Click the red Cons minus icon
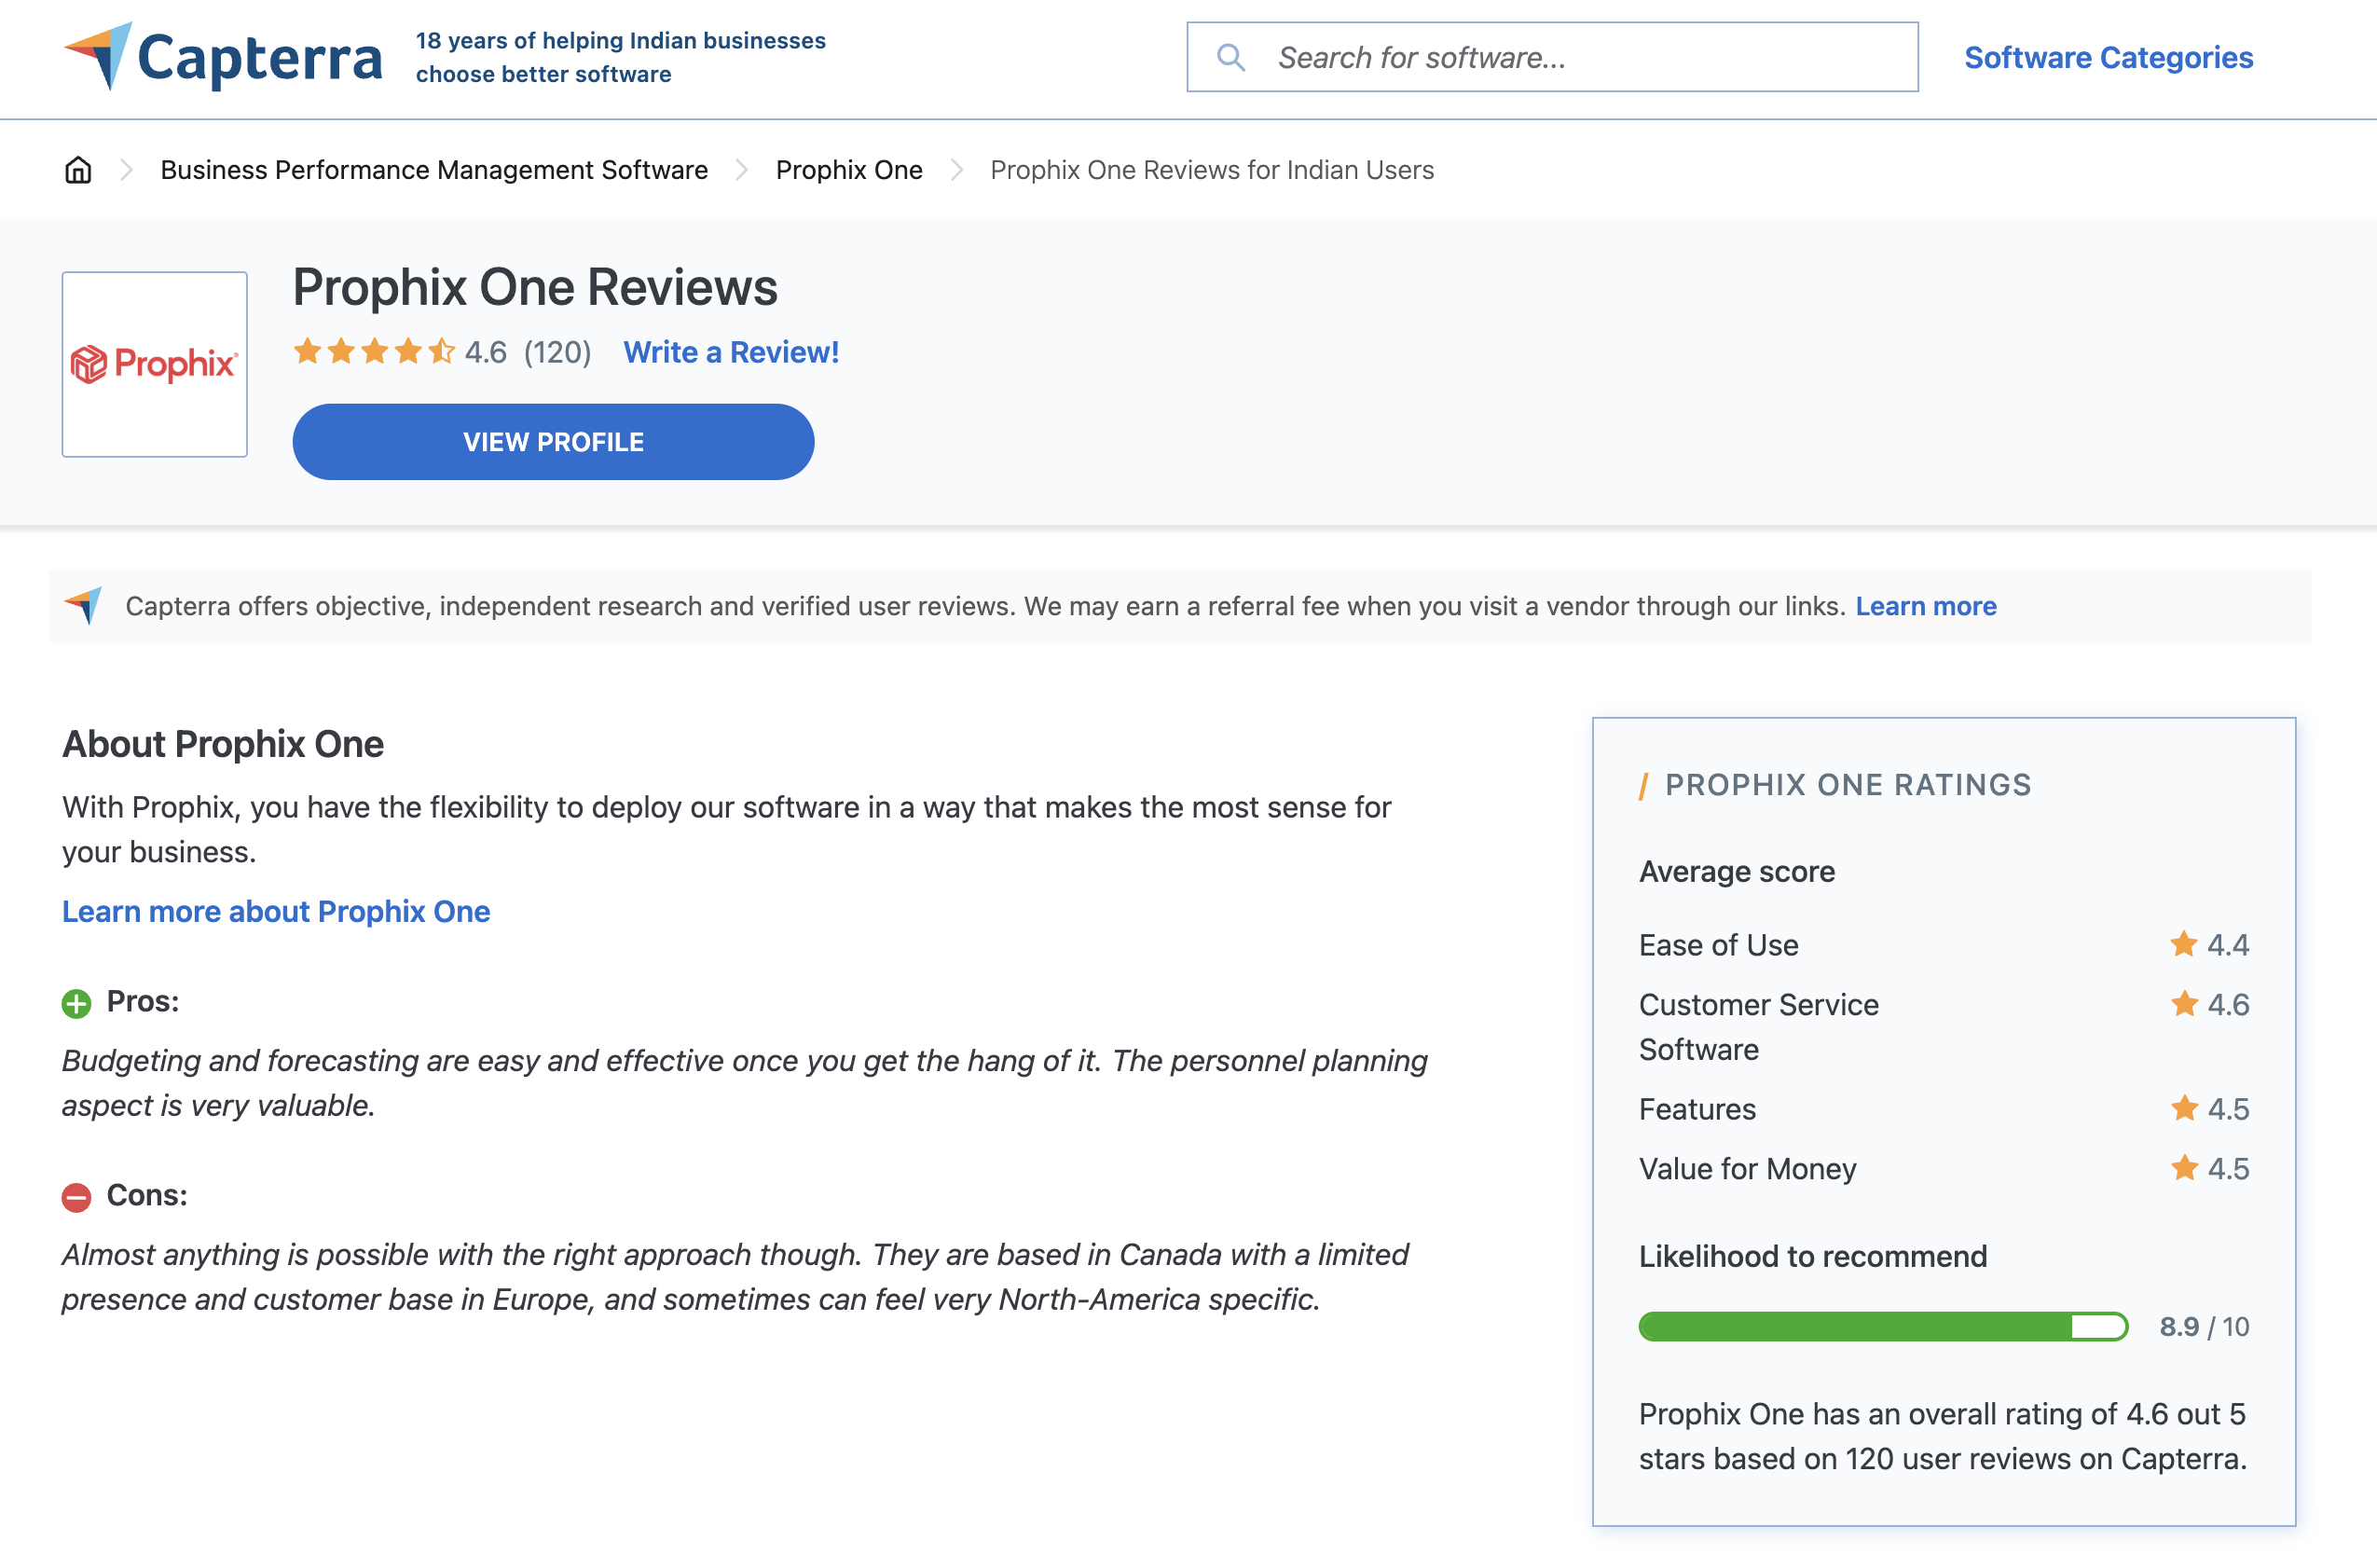The width and height of the screenshot is (2377, 1568). [x=76, y=1197]
